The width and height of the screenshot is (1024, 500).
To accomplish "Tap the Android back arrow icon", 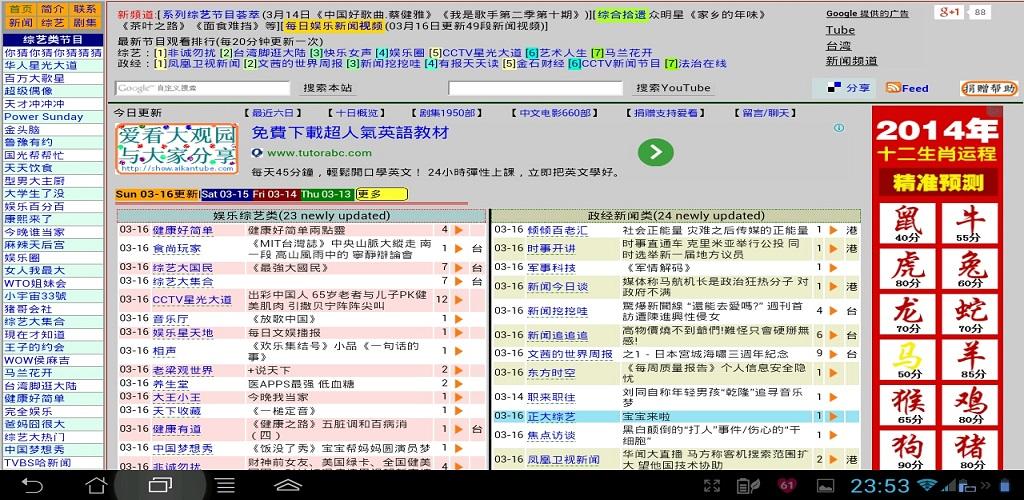I will pos(32,485).
